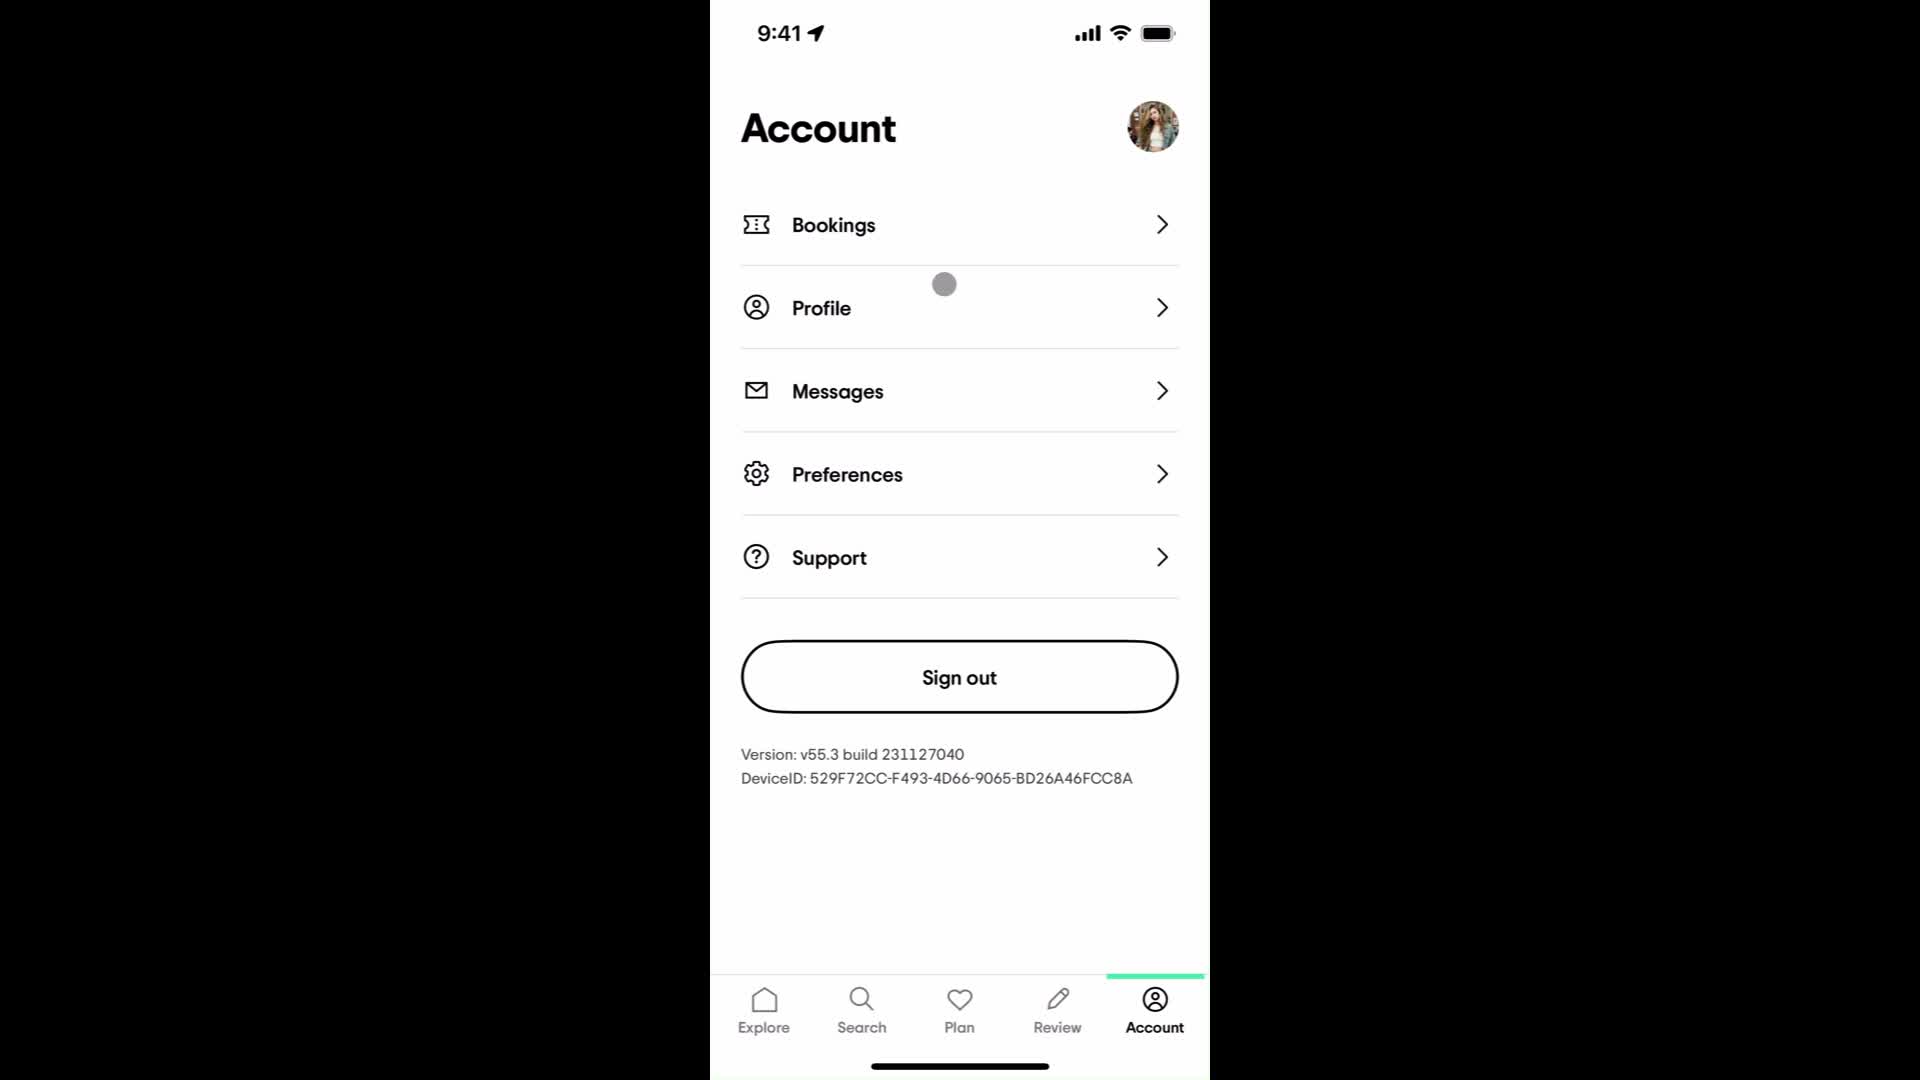Open the Support section
This screenshot has width=1920, height=1080.
coord(959,556)
